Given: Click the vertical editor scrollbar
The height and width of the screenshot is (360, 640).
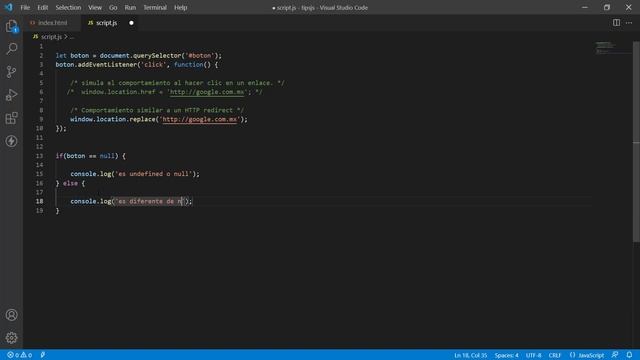Looking at the screenshot, I should tap(636, 142).
